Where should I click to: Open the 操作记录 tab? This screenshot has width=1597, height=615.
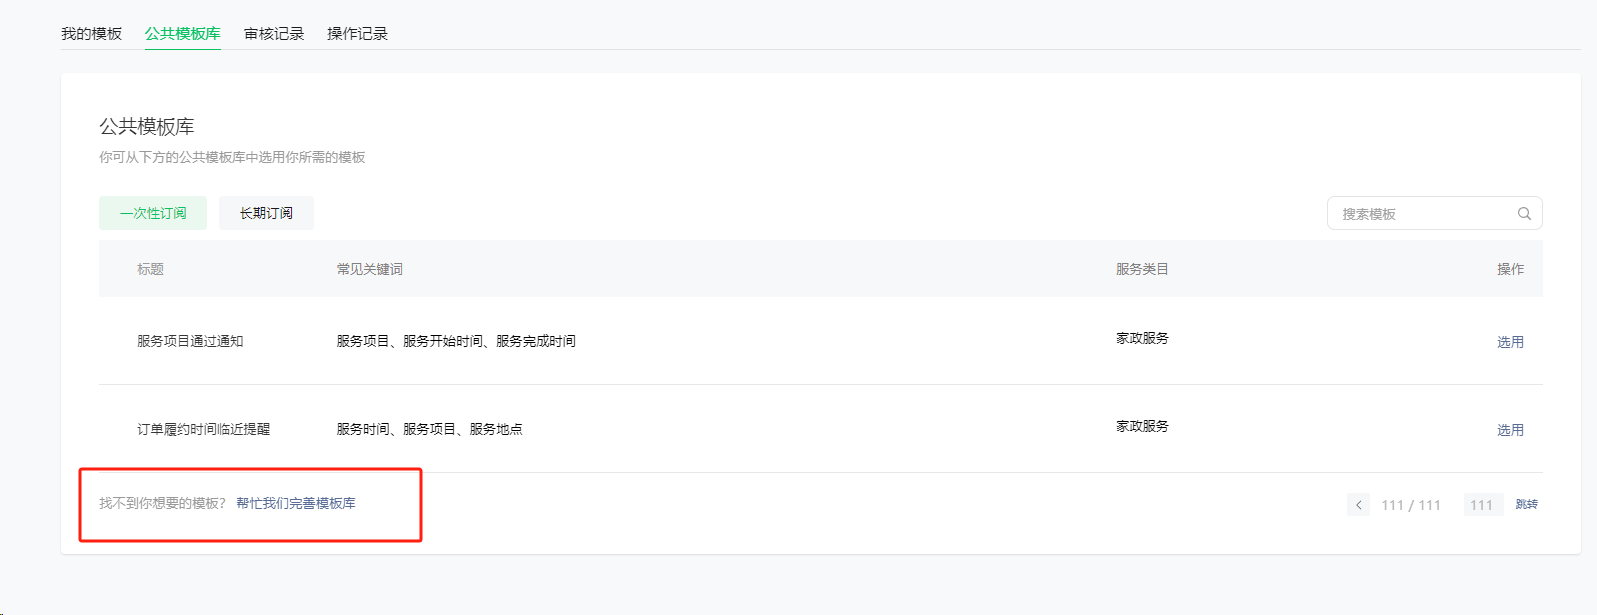pos(357,33)
